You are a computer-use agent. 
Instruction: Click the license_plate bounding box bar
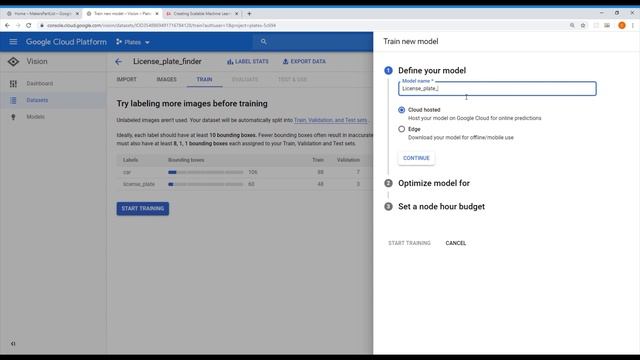[205, 184]
